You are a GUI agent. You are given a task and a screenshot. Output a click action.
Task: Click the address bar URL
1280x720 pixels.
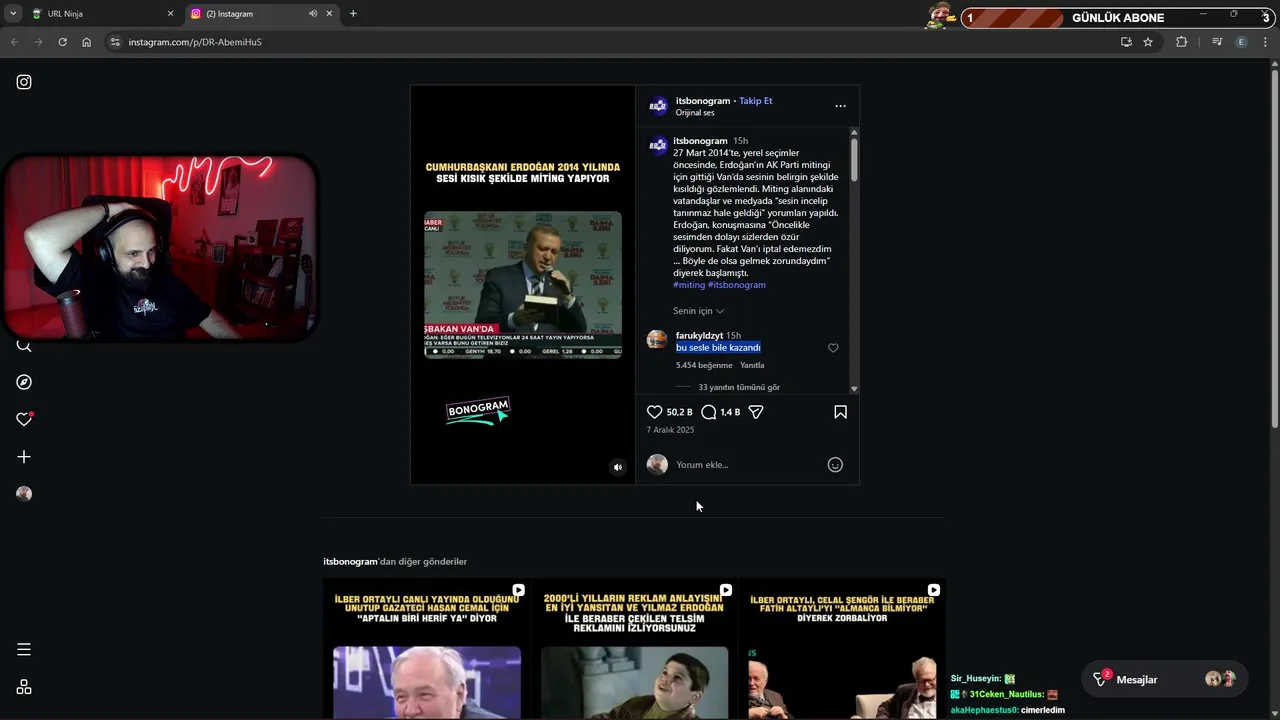pyautogui.click(x=195, y=42)
